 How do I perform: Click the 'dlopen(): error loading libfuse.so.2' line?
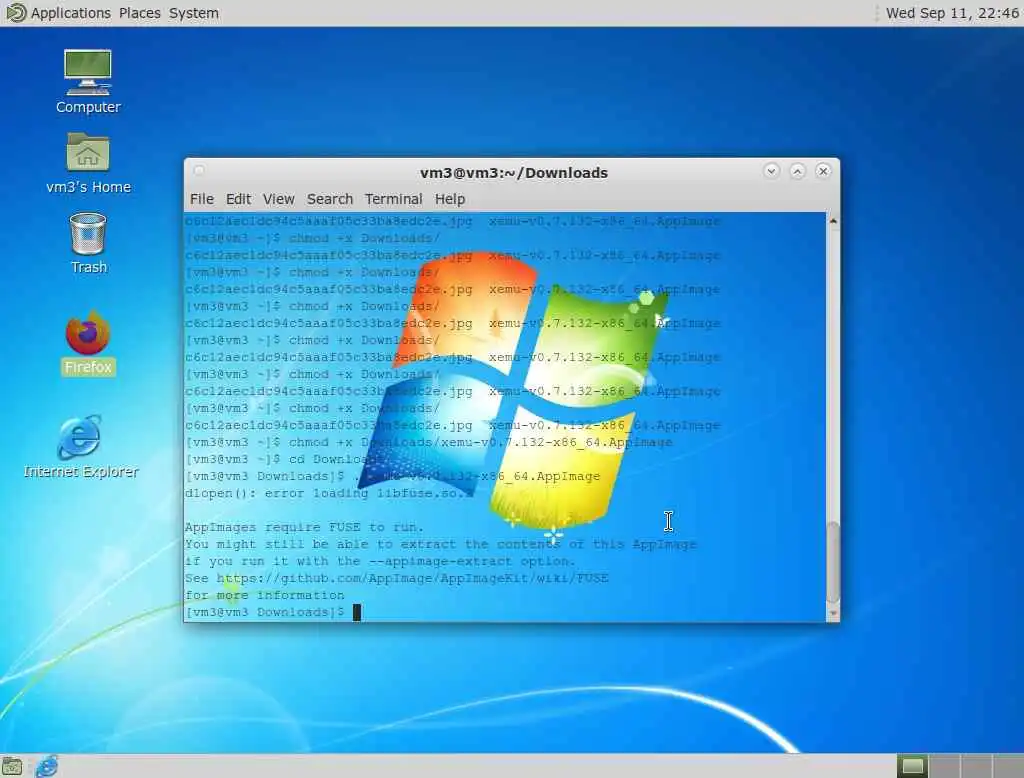[x=328, y=493]
